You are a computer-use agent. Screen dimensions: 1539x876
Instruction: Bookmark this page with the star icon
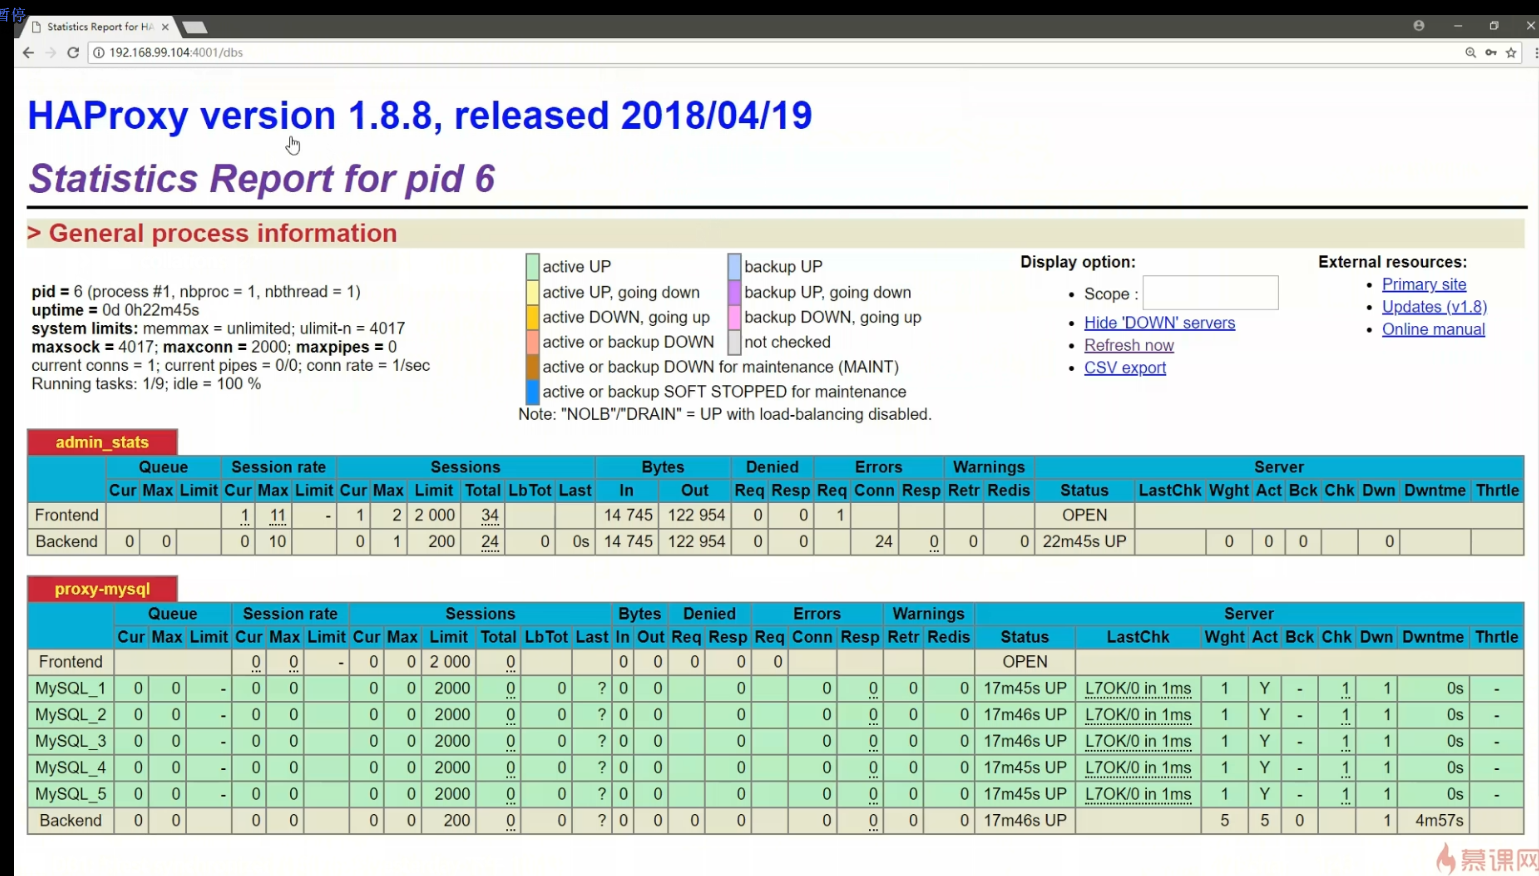pyautogui.click(x=1511, y=52)
